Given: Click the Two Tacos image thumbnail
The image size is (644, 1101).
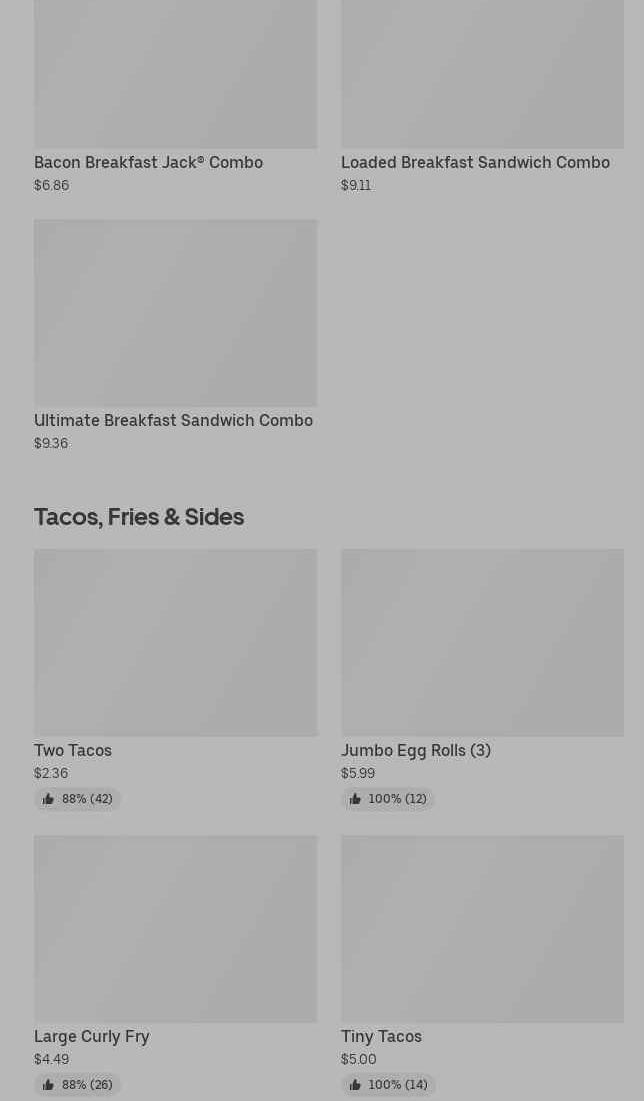Looking at the screenshot, I should 175,642.
